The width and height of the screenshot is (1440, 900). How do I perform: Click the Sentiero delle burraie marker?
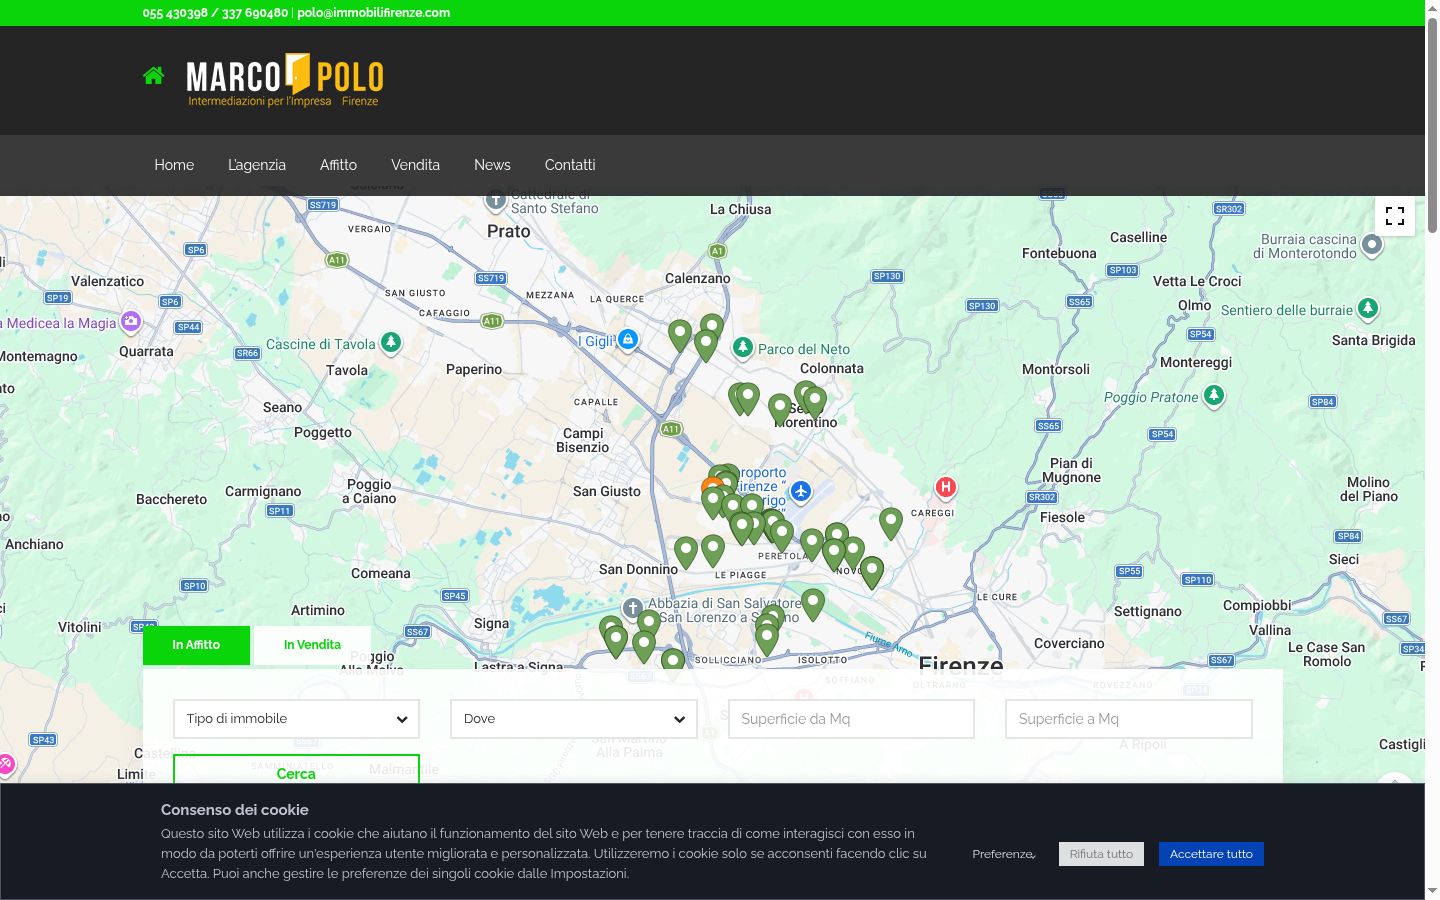(1368, 309)
